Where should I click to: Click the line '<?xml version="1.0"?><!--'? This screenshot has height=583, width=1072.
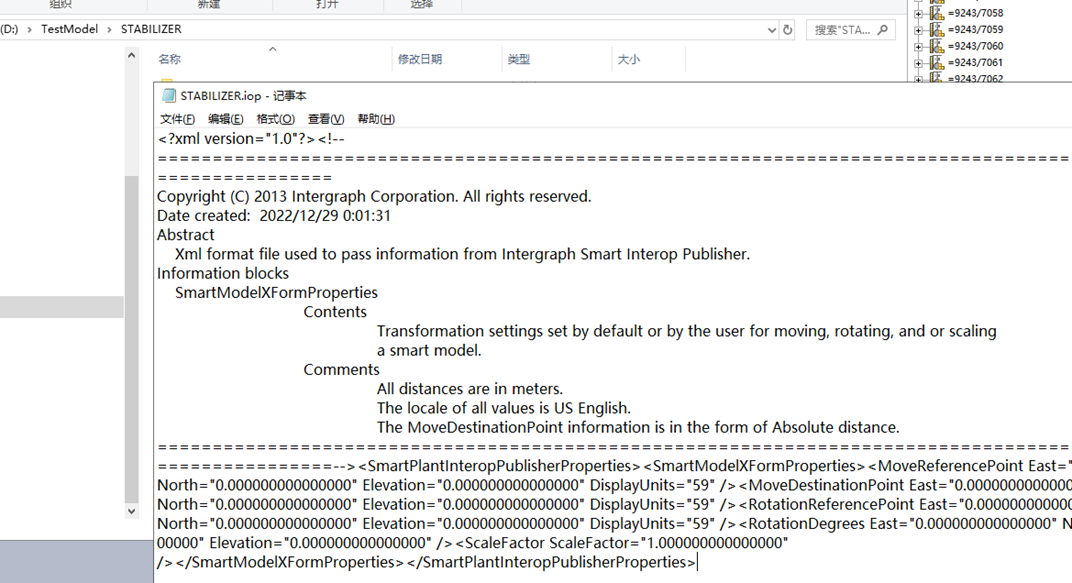[x=251, y=139]
